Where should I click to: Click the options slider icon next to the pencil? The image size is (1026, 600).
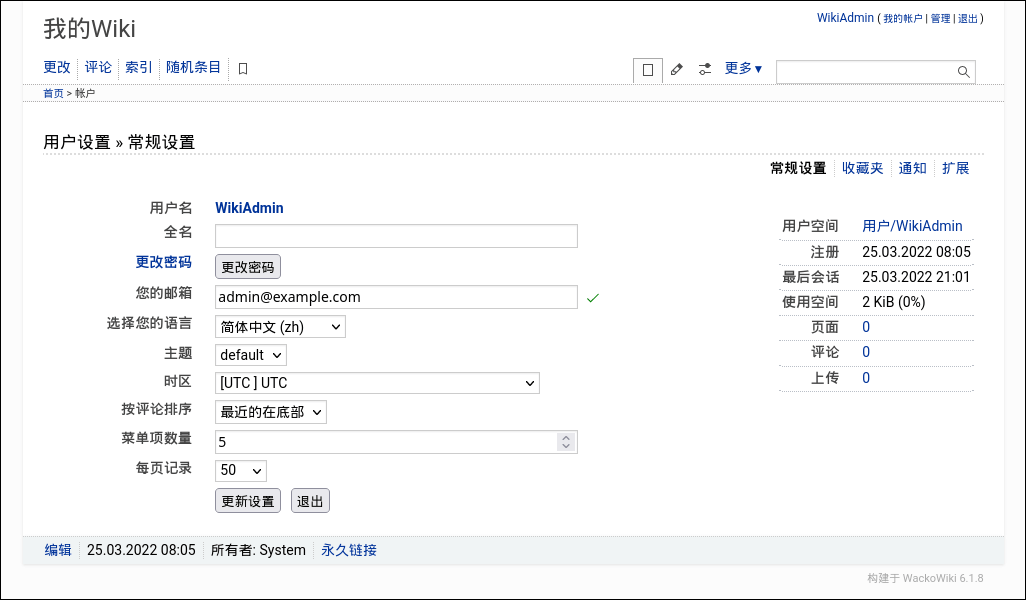704,70
